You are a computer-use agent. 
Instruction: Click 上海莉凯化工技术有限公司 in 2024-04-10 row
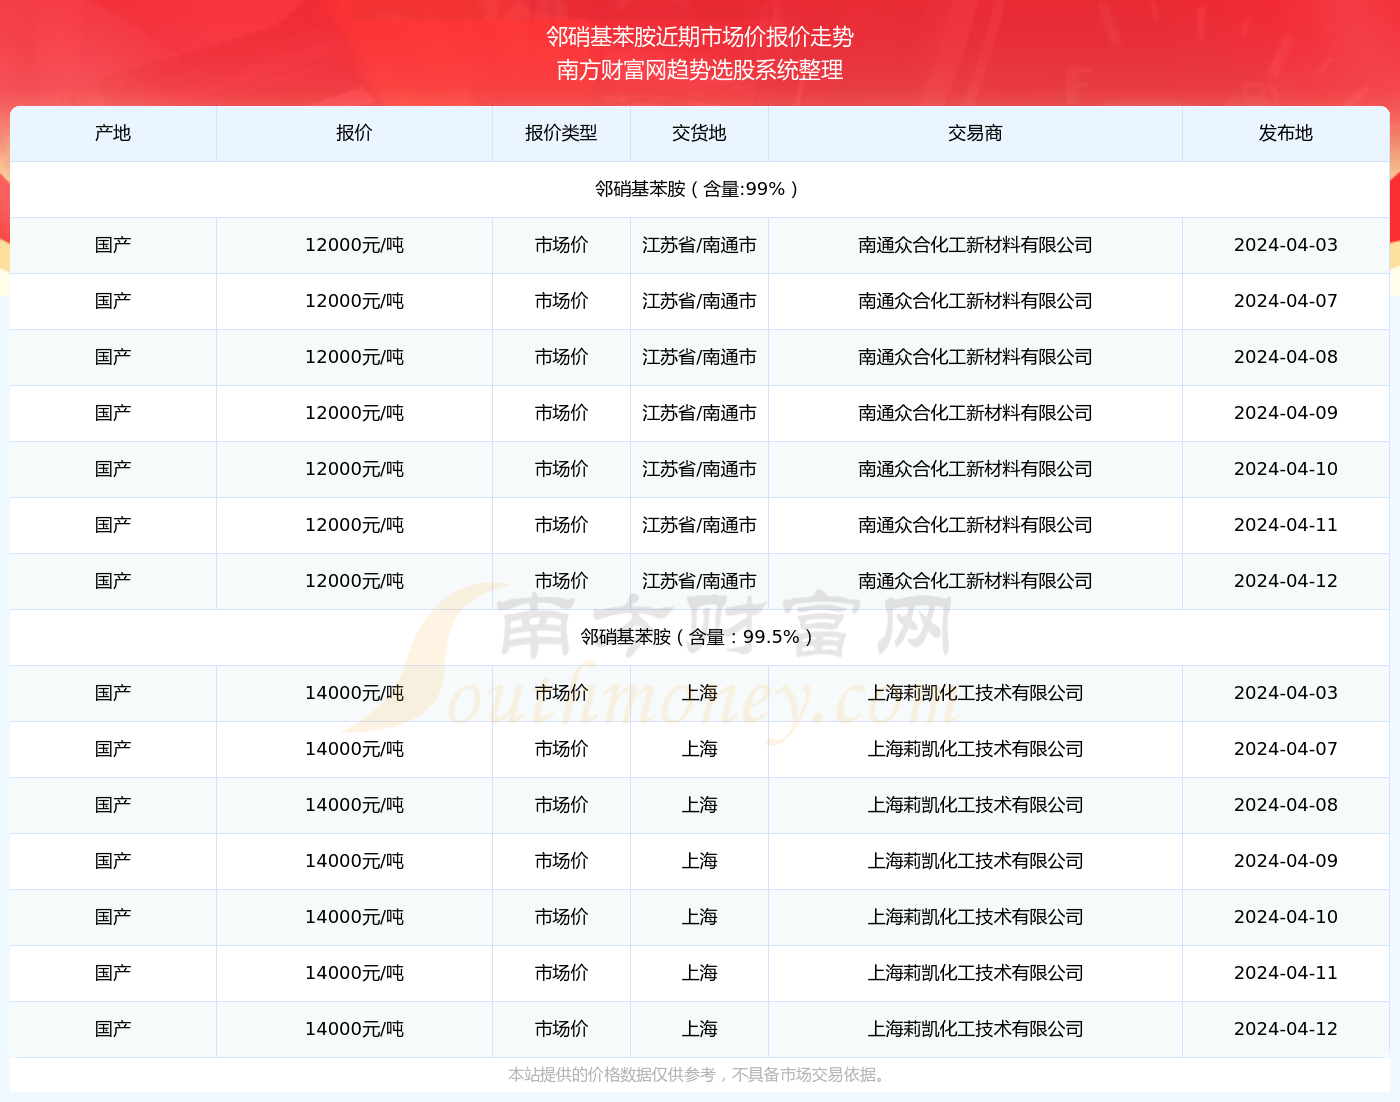point(975,917)
